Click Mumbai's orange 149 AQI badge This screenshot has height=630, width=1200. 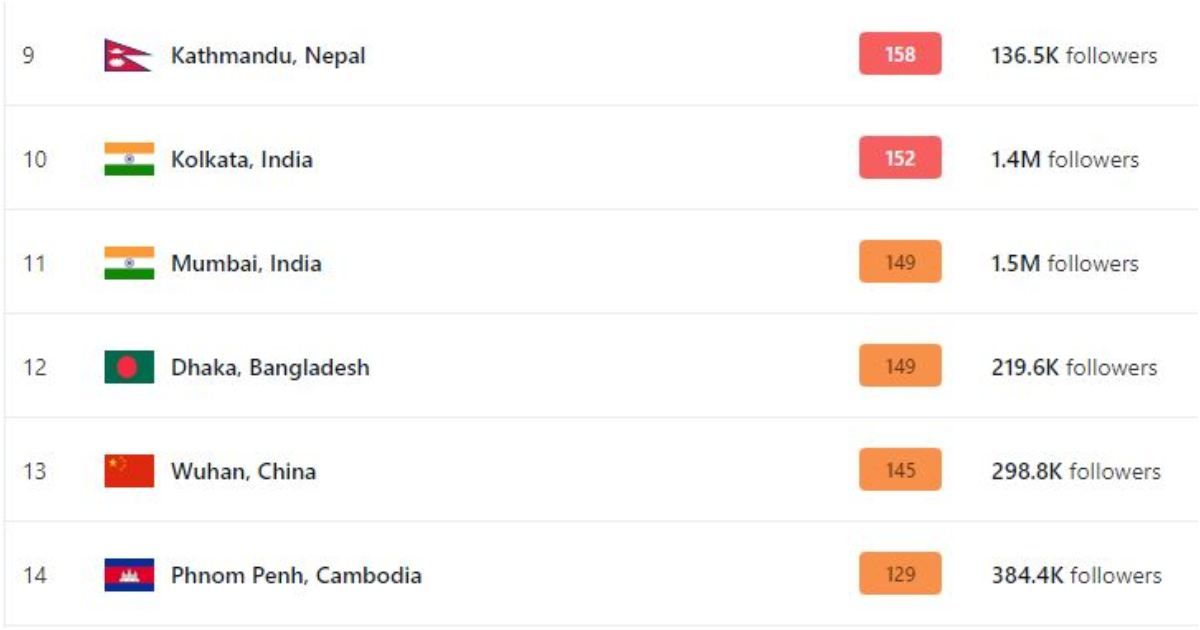[x=900, y=262]
